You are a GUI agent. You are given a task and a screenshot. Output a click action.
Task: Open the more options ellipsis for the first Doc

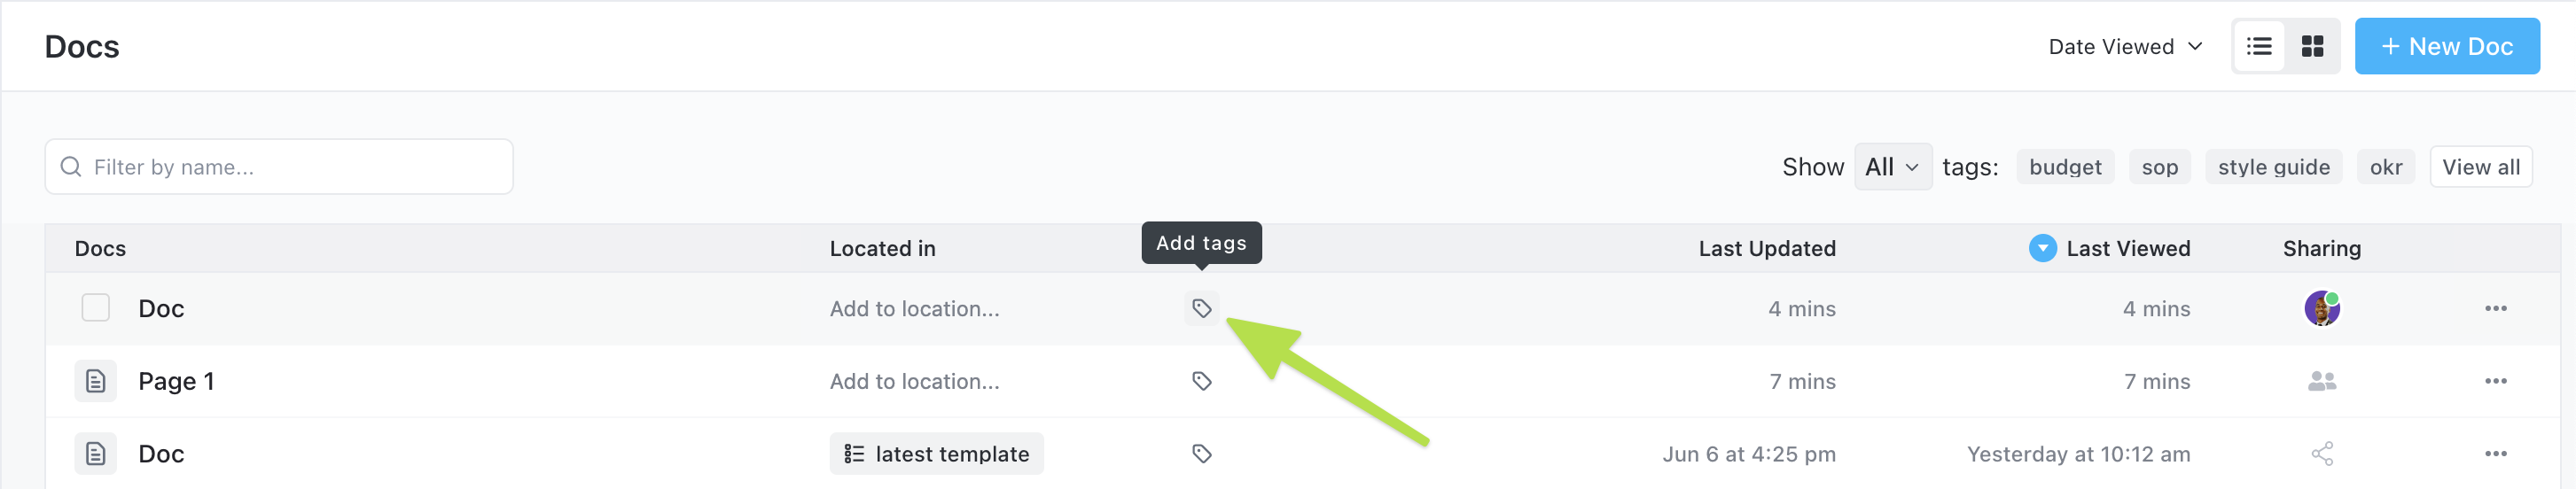click(x=2495, y=308)
